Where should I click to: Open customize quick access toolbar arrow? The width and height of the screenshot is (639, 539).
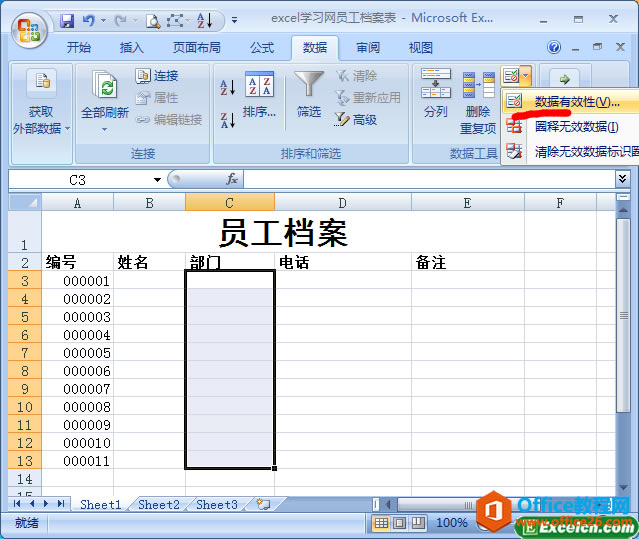click(234, 20)
